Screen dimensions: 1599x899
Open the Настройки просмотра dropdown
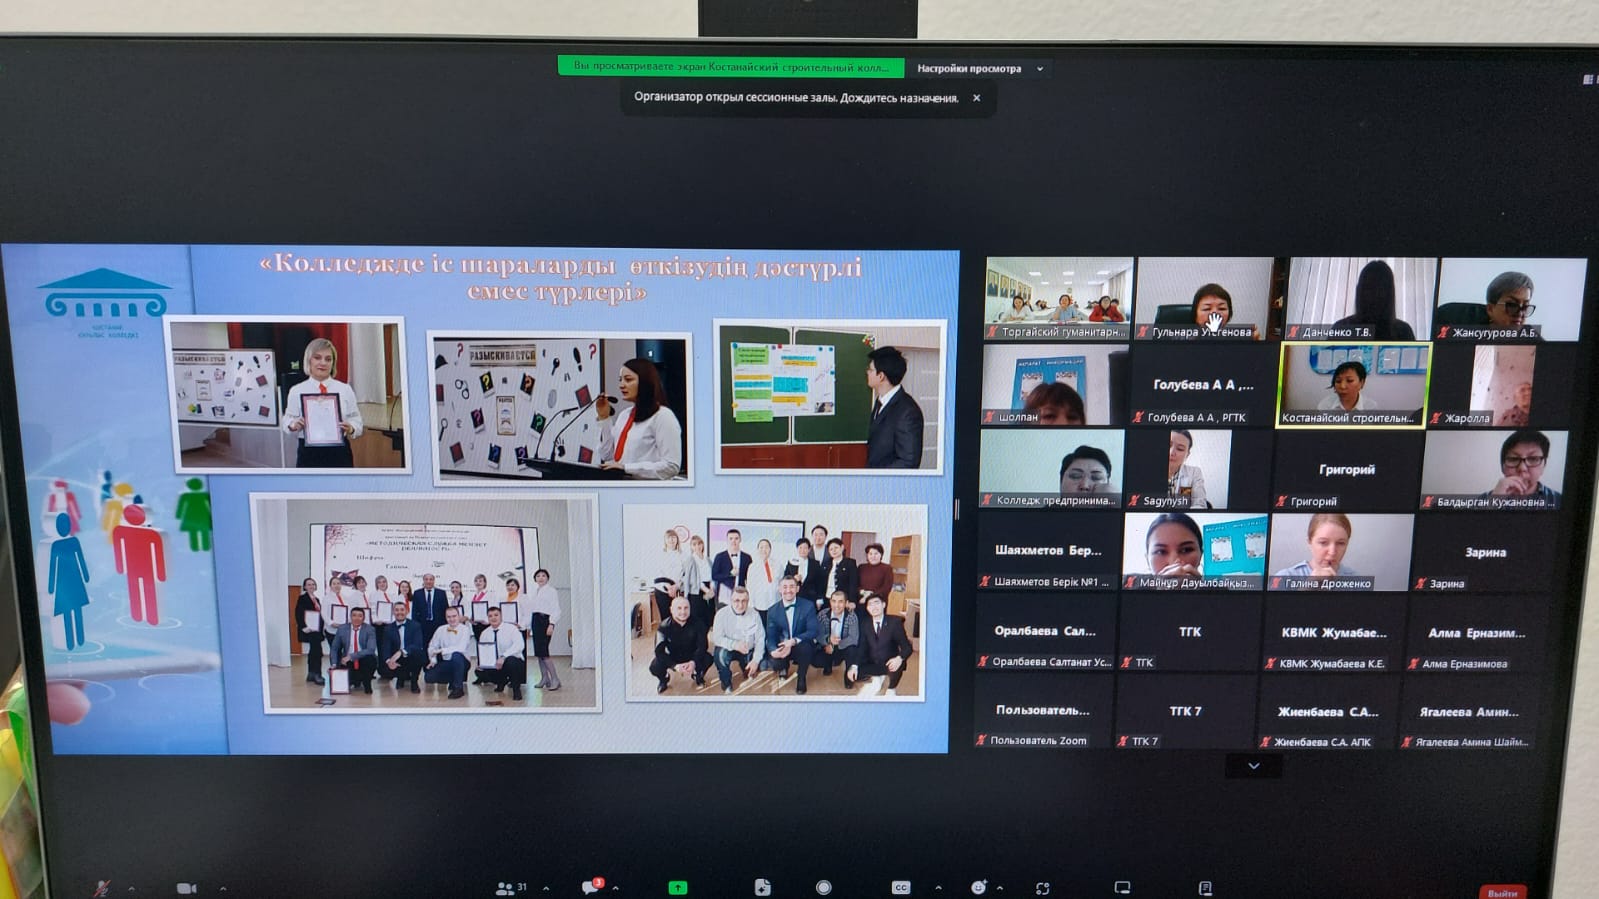[x=979, y=69]
